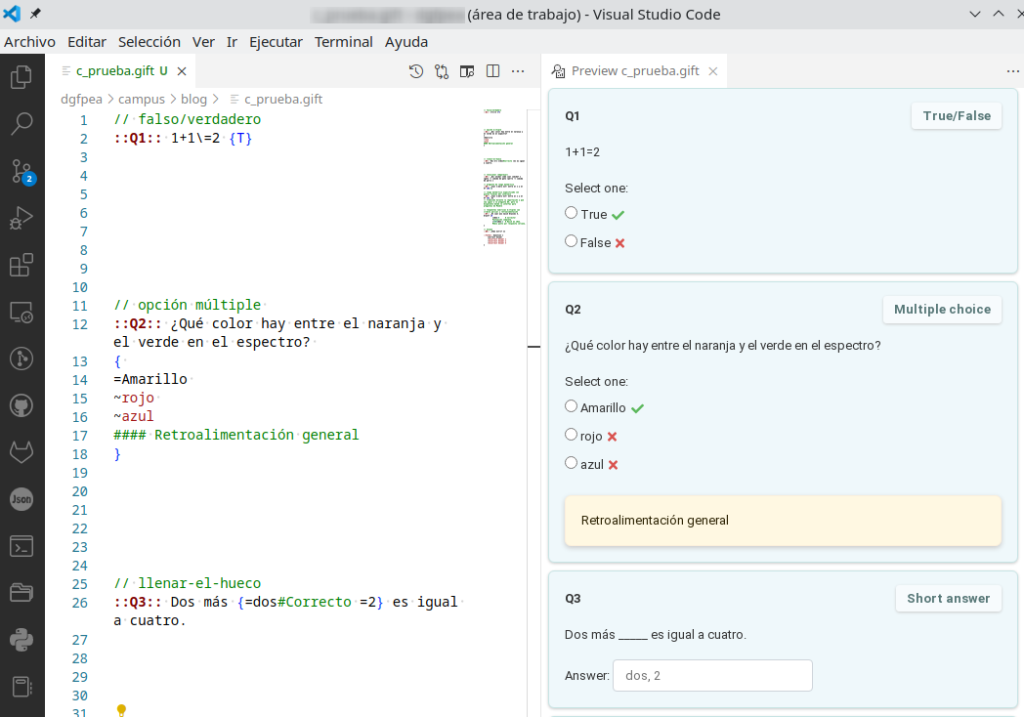Close the c_prueba.gift editor tab
1024x717 pixels.
tap(182, 71)
